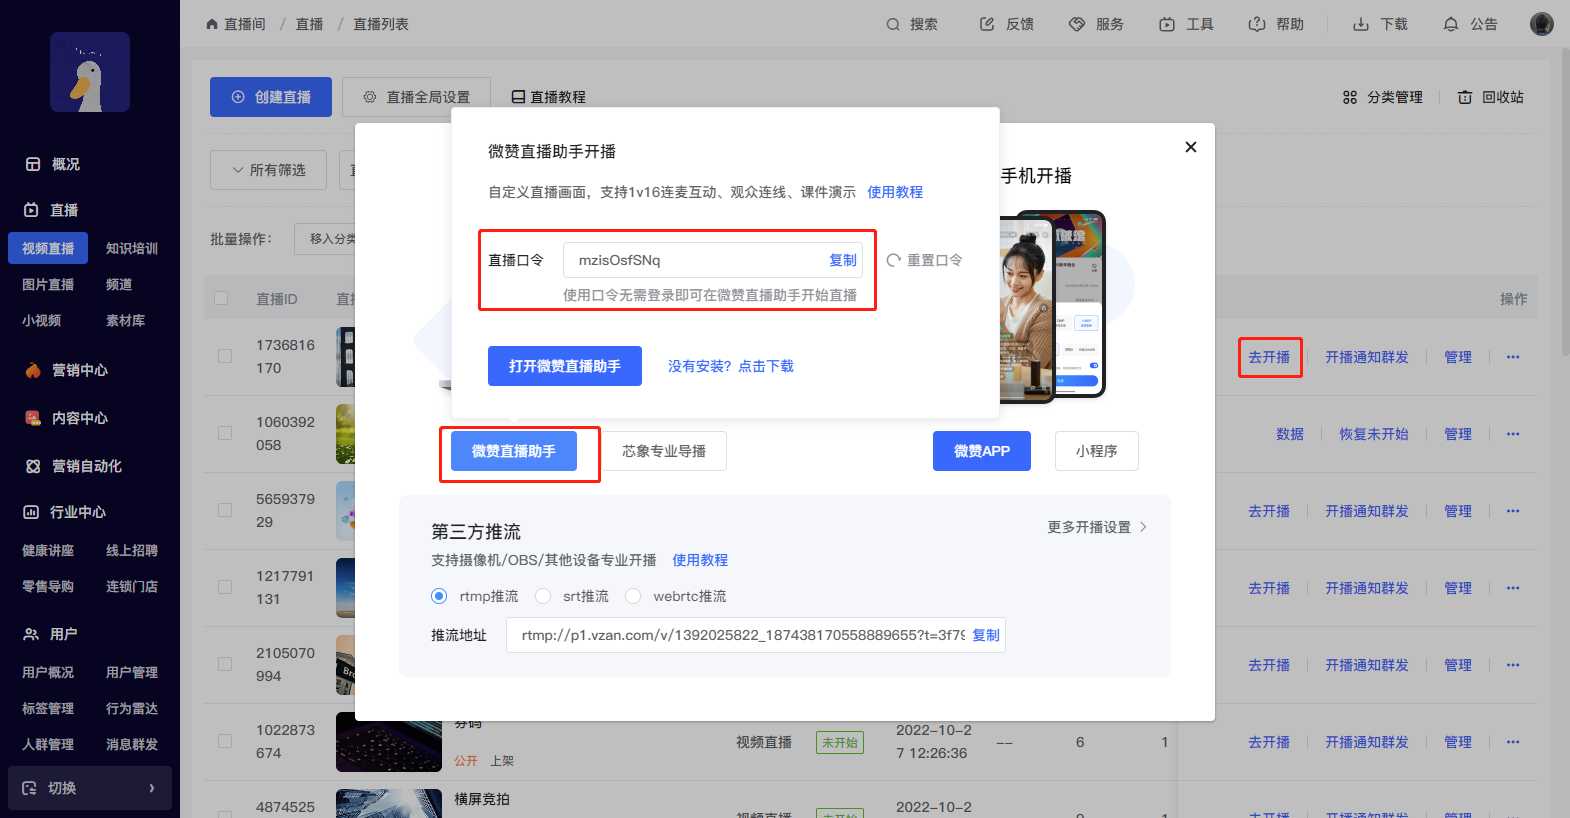This screenshot has width=1570, height=818.
Task: Check the row 565937929 checkbox
Action: (x=225, y=510)
